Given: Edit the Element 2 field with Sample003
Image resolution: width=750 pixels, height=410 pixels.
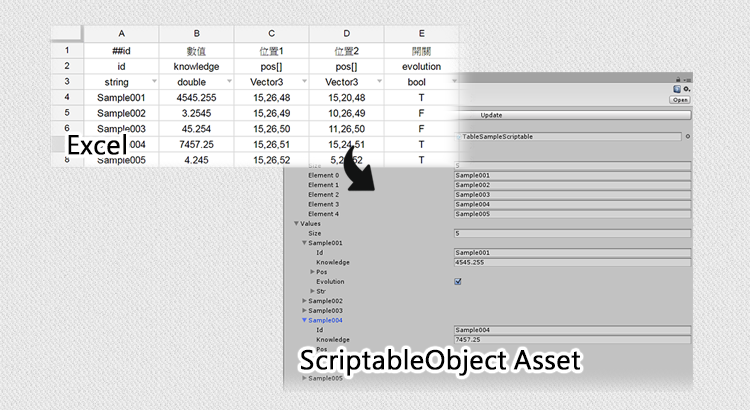Looking at the screenshot, I should (573, 195).
